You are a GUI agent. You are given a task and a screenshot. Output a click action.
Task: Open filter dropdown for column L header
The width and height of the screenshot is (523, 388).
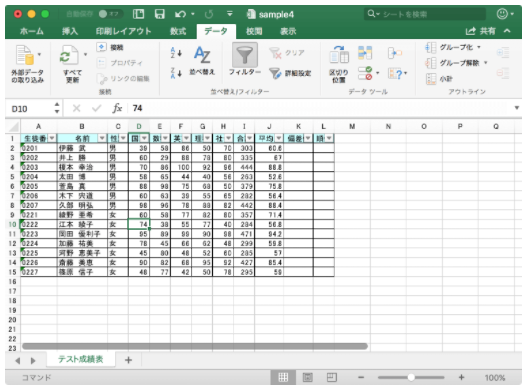point(329,138)
